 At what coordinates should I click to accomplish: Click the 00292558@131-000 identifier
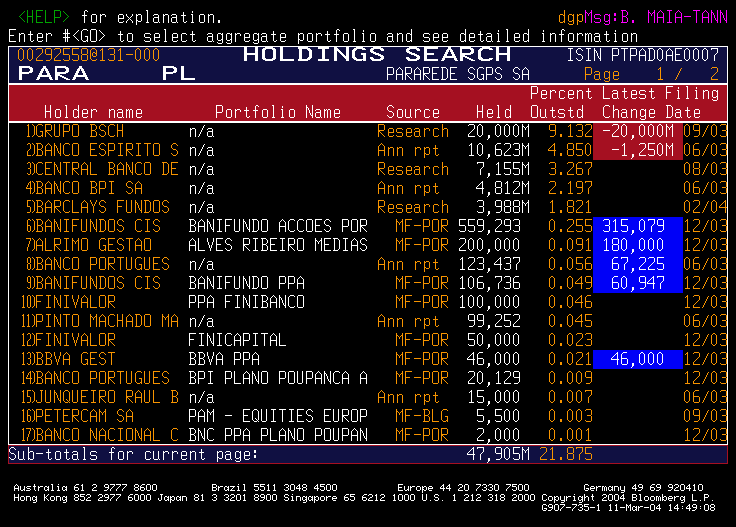click(x=89, y=55)
